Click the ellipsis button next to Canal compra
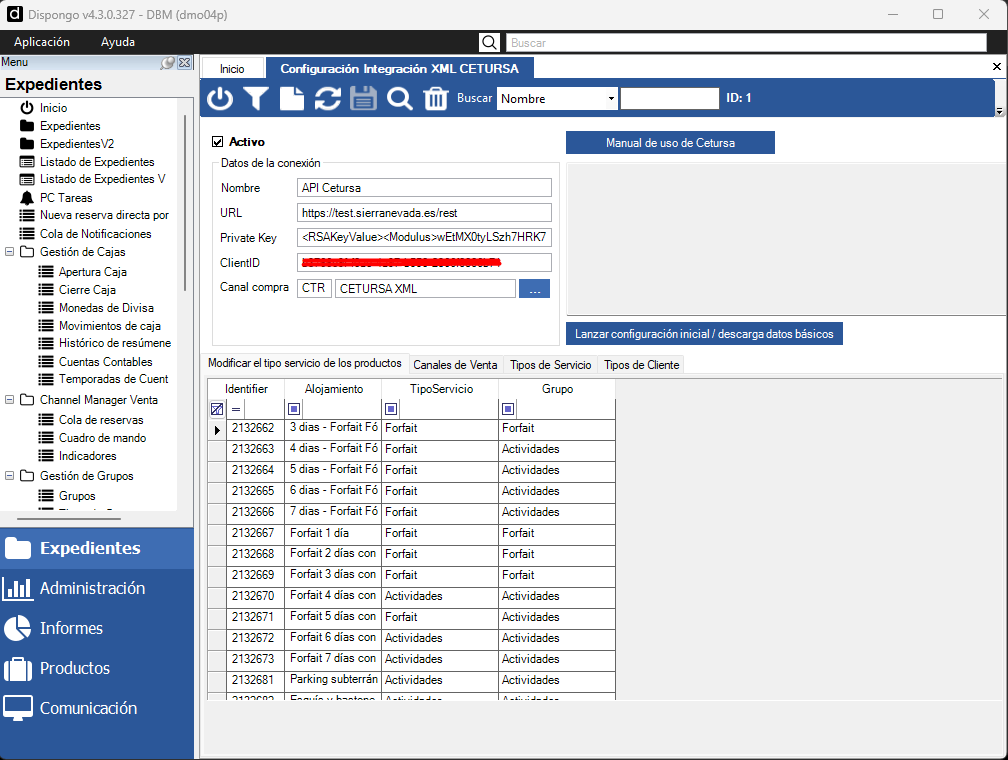The width and height of the screenshot is (1008, 760). tap(534, 289)
